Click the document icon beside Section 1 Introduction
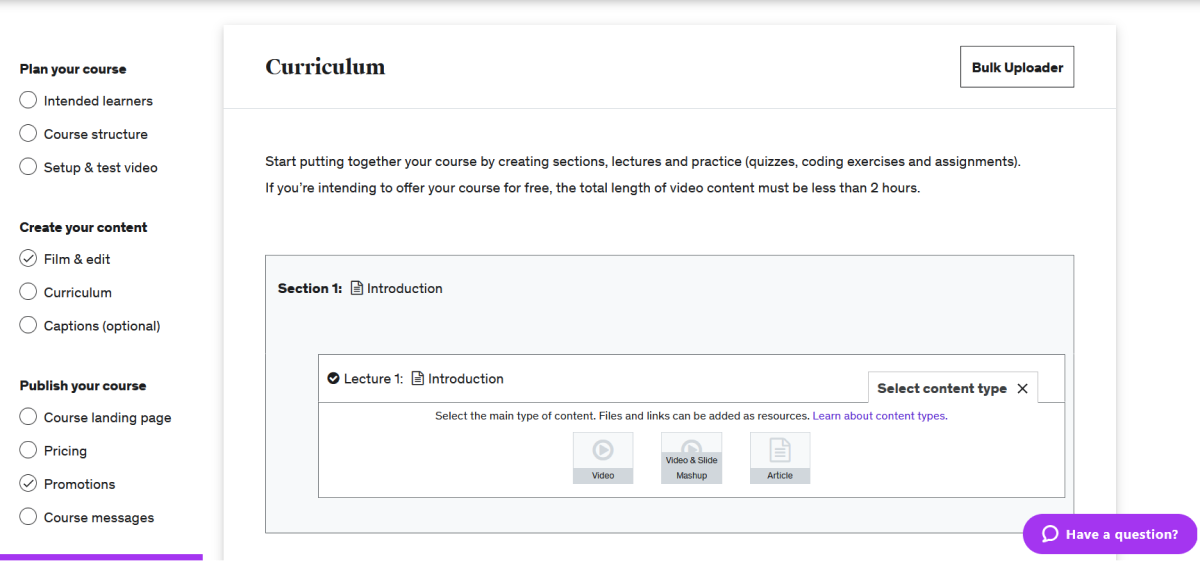Image resolution: width=1200 pixels, height=561 pixels. point(356,288)
